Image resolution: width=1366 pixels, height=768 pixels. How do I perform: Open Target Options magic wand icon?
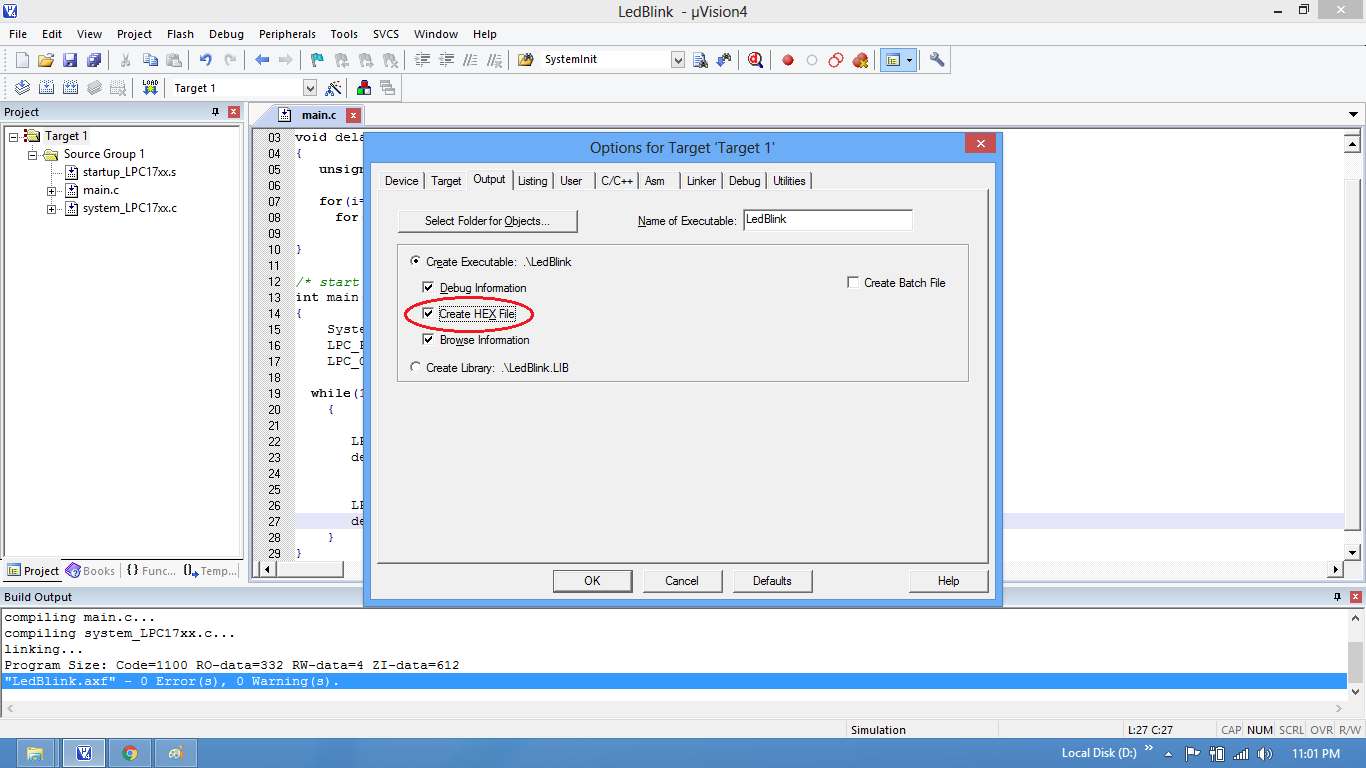click(334, 88)
